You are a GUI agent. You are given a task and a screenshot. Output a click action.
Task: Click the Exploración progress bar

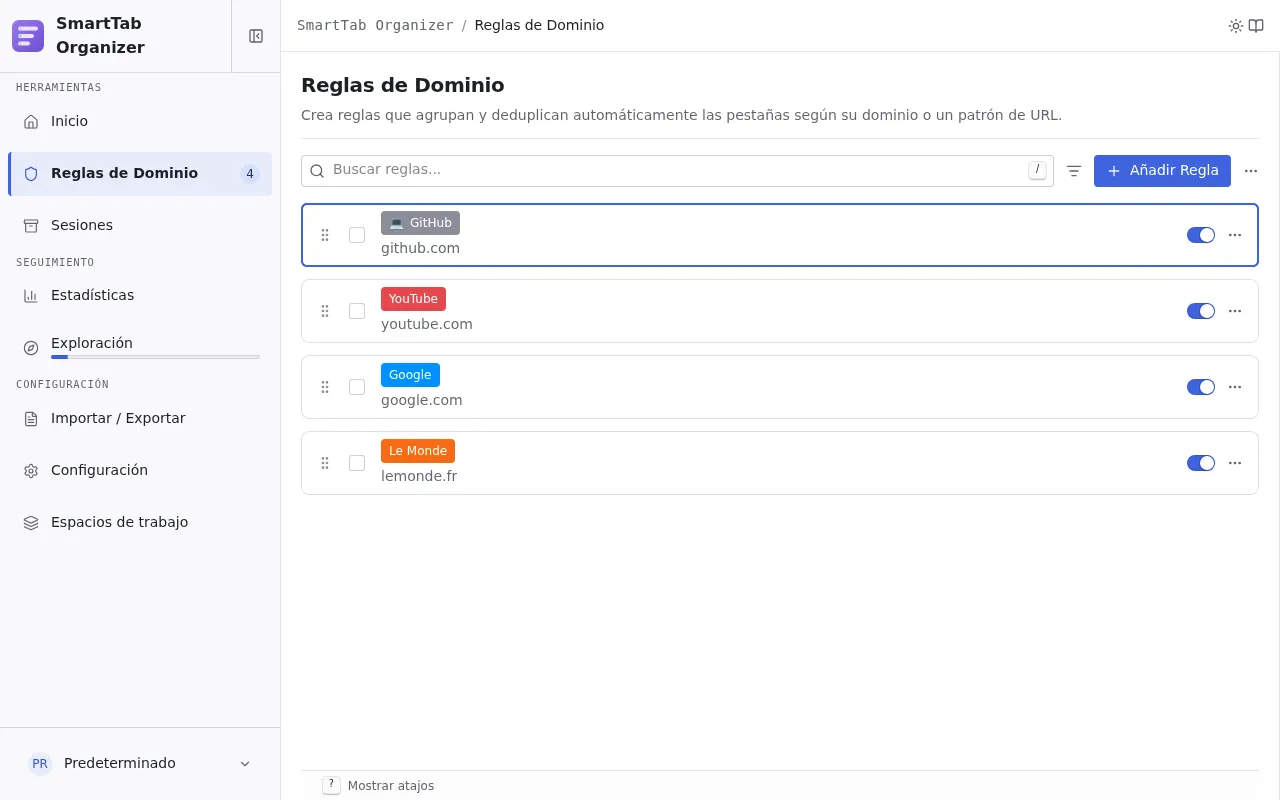(x=155, y=357)
